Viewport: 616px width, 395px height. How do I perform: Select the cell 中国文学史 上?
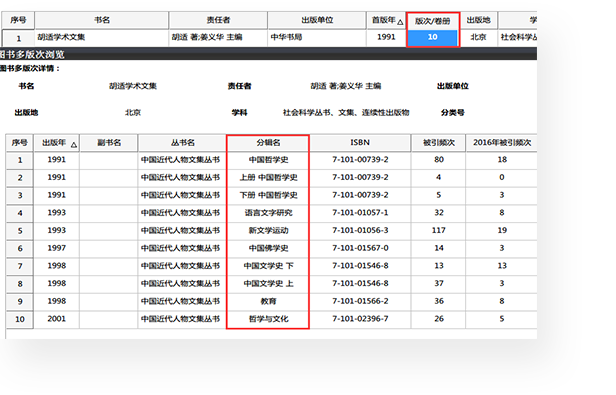268,284
